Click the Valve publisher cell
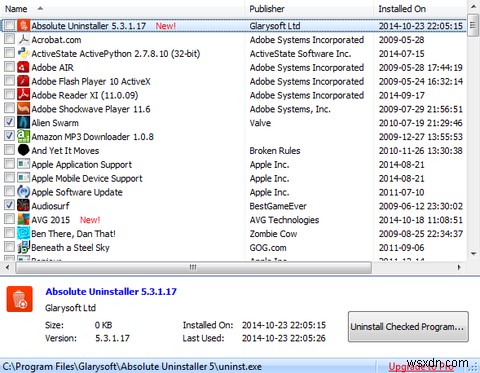The image size is (480, 373). coord(260,123)
